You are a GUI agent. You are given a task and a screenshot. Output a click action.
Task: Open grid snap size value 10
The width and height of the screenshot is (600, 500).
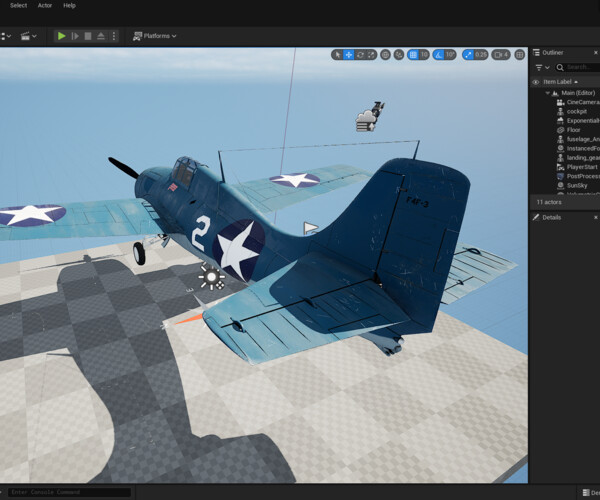tap(424, 55)
